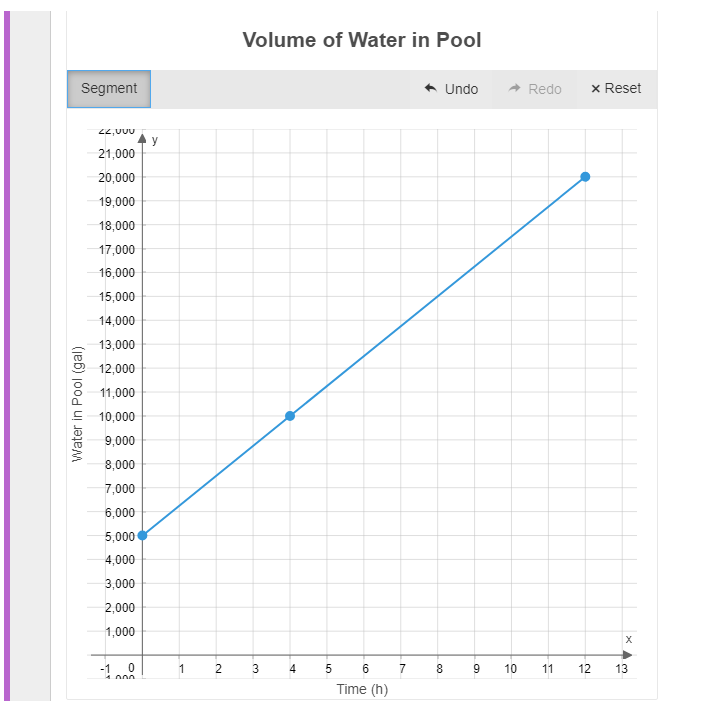
Task: Click the Undo arrow icon
Action: [431, 88]
